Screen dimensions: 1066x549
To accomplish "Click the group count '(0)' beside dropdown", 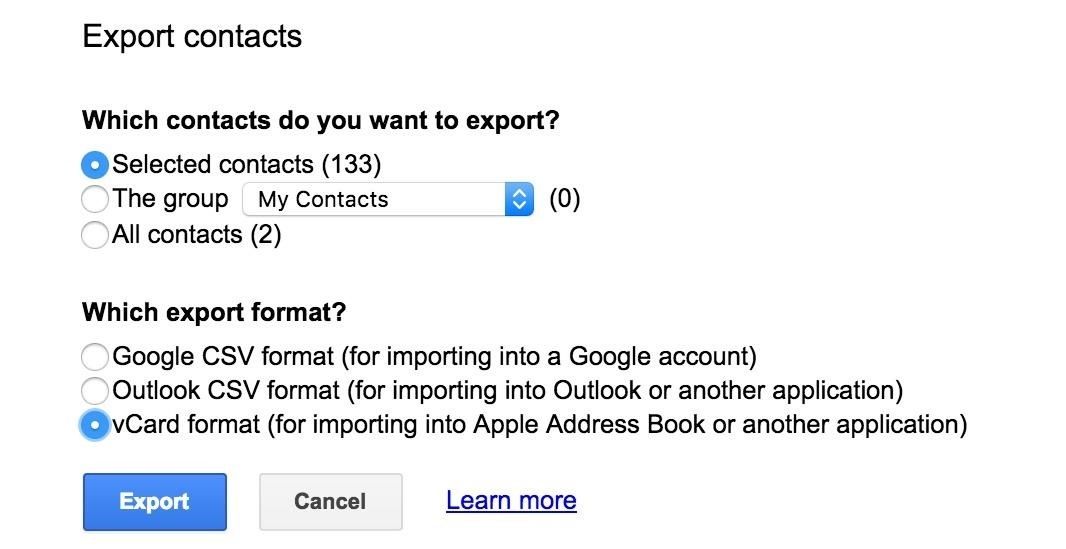I will pos(565,199).
